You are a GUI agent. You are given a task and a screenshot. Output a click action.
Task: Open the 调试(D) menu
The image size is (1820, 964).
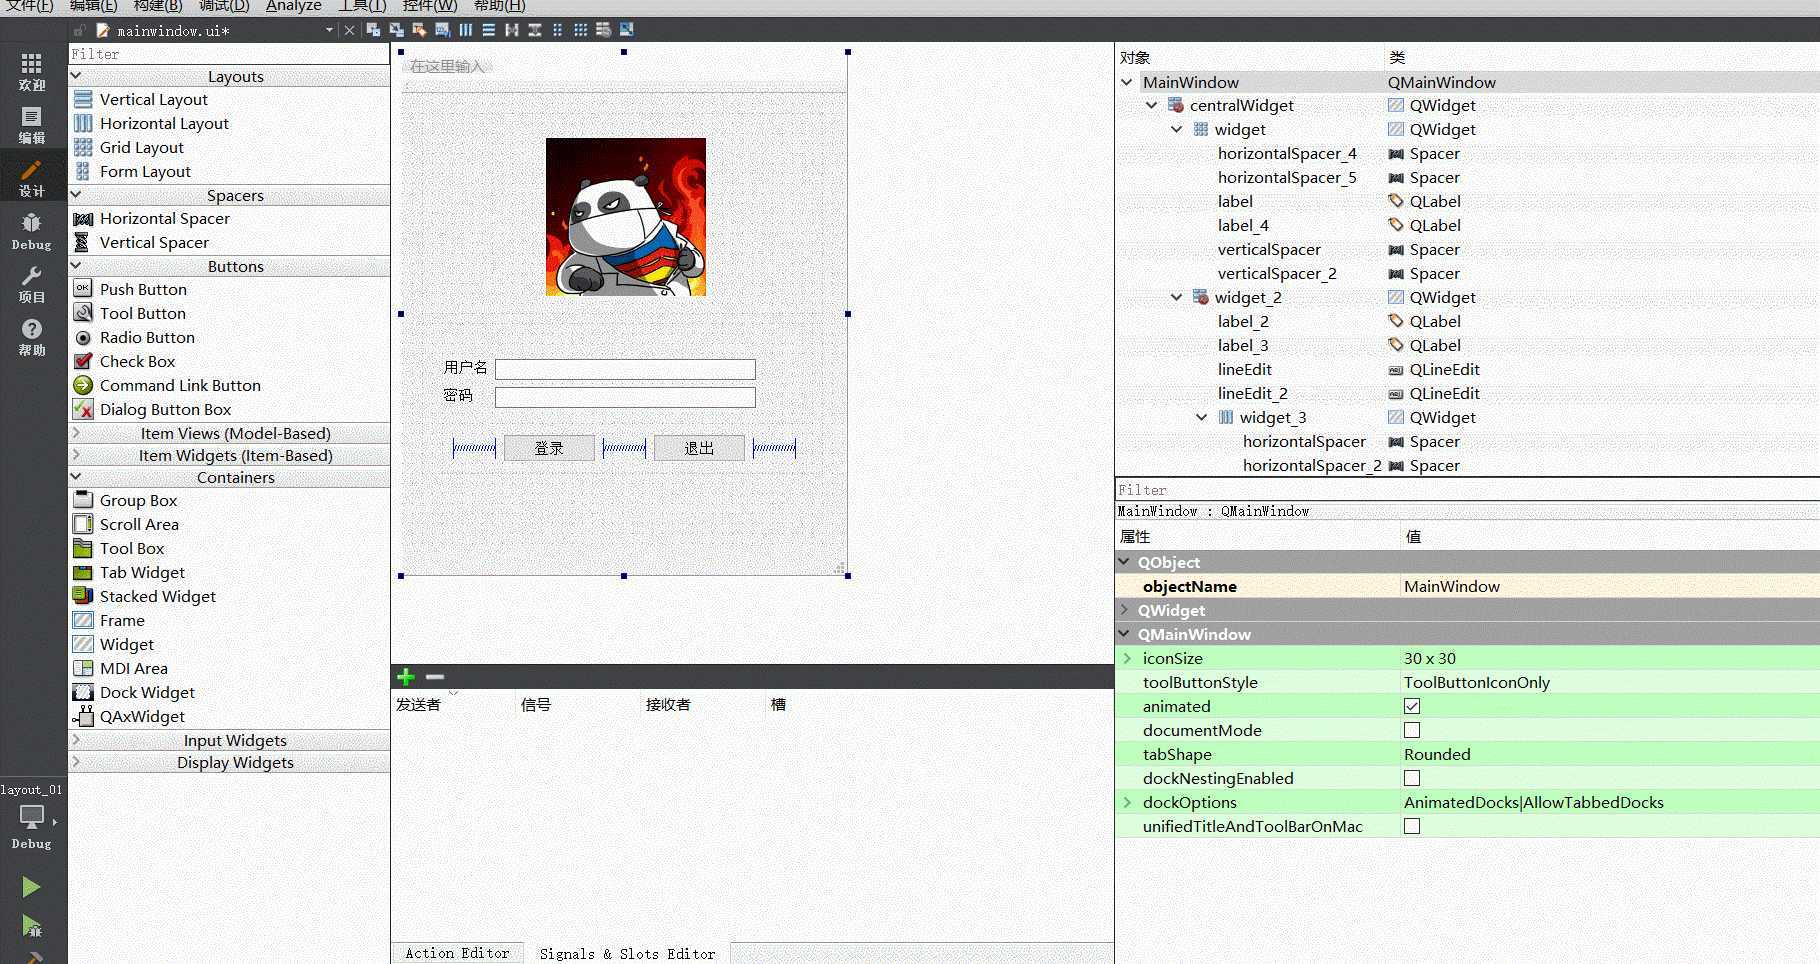(224, 6)
